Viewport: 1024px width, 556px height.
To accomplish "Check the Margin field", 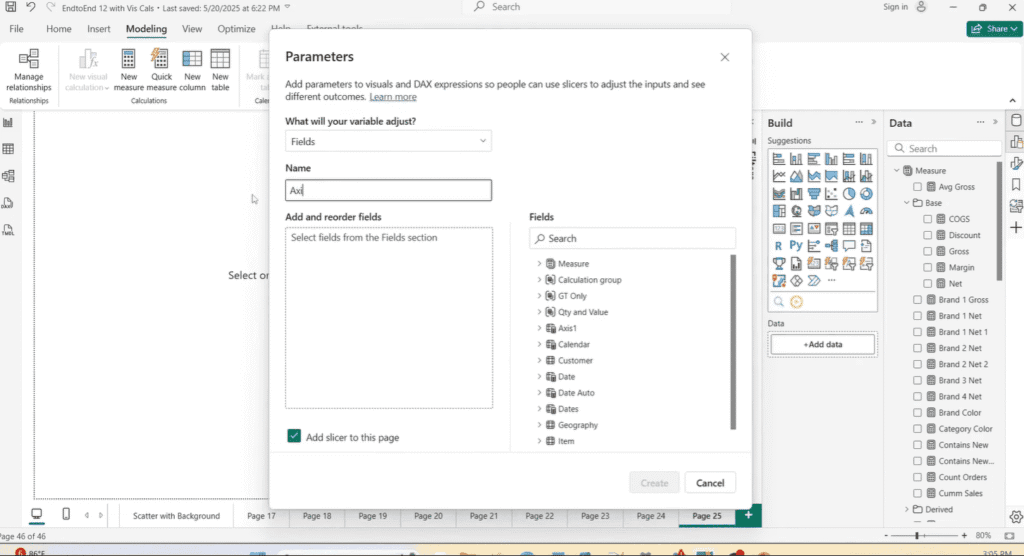I will pyautogui.click(x=927, y=267).
